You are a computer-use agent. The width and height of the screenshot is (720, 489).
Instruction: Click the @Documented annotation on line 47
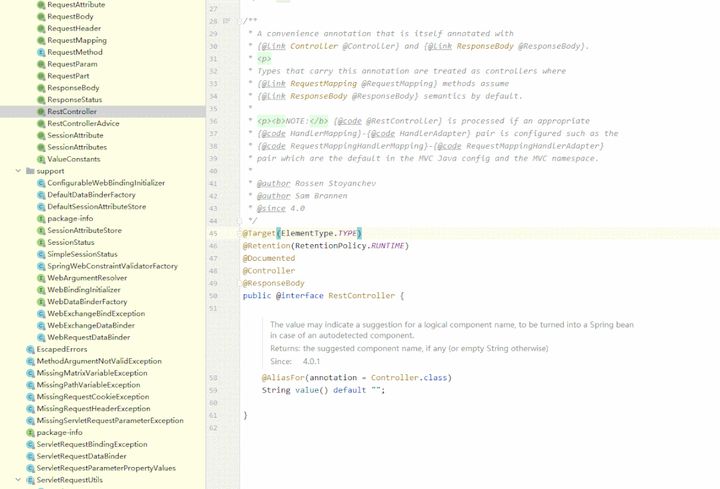coord(269,259)
